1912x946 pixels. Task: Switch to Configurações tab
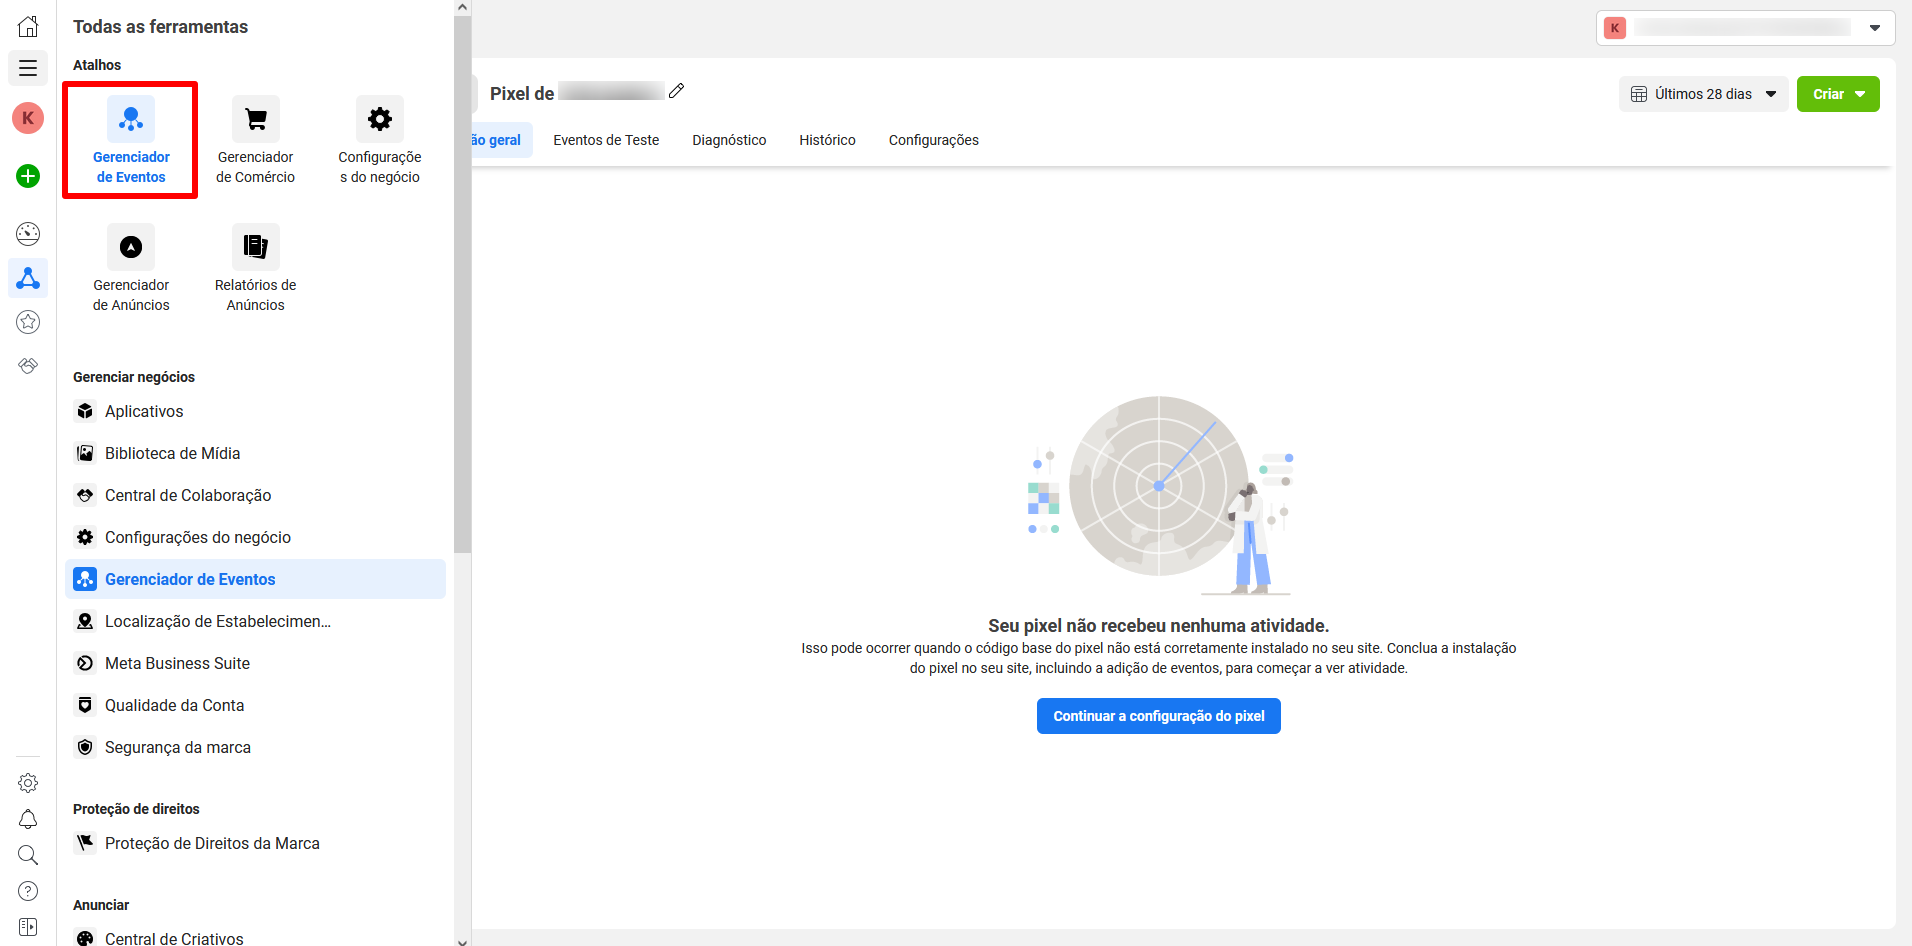[934, 140]
